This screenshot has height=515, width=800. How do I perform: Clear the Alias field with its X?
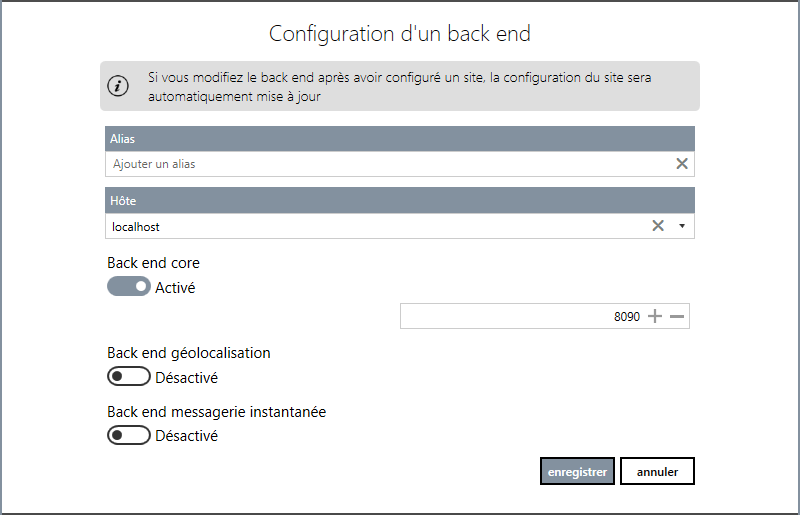coord(682,163)
